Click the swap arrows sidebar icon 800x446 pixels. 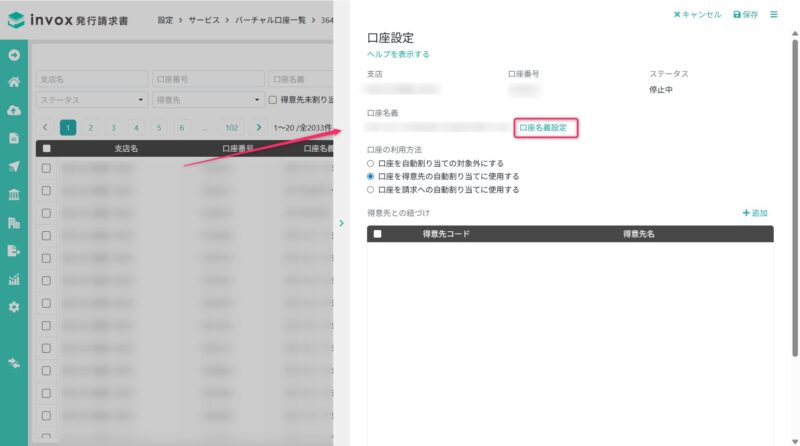[14, 363]
